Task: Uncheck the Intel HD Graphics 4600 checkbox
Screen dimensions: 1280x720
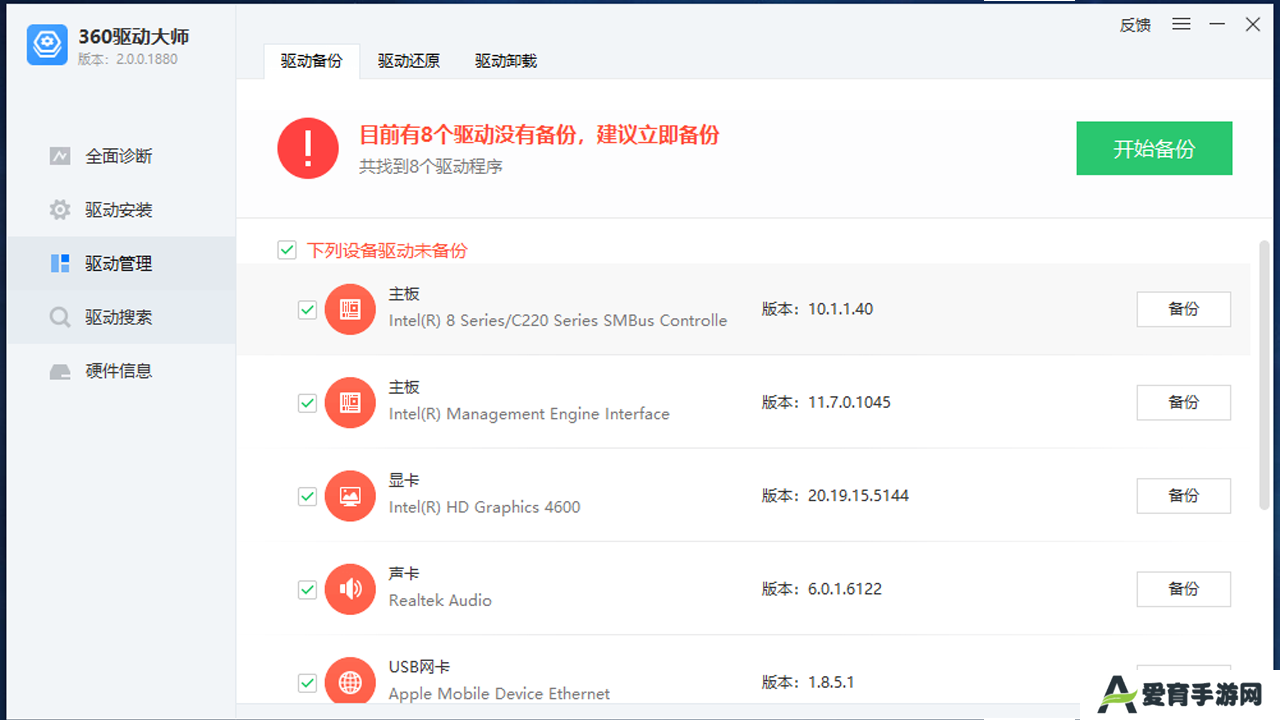Action: pyautogui.click(x=307, y=496)
